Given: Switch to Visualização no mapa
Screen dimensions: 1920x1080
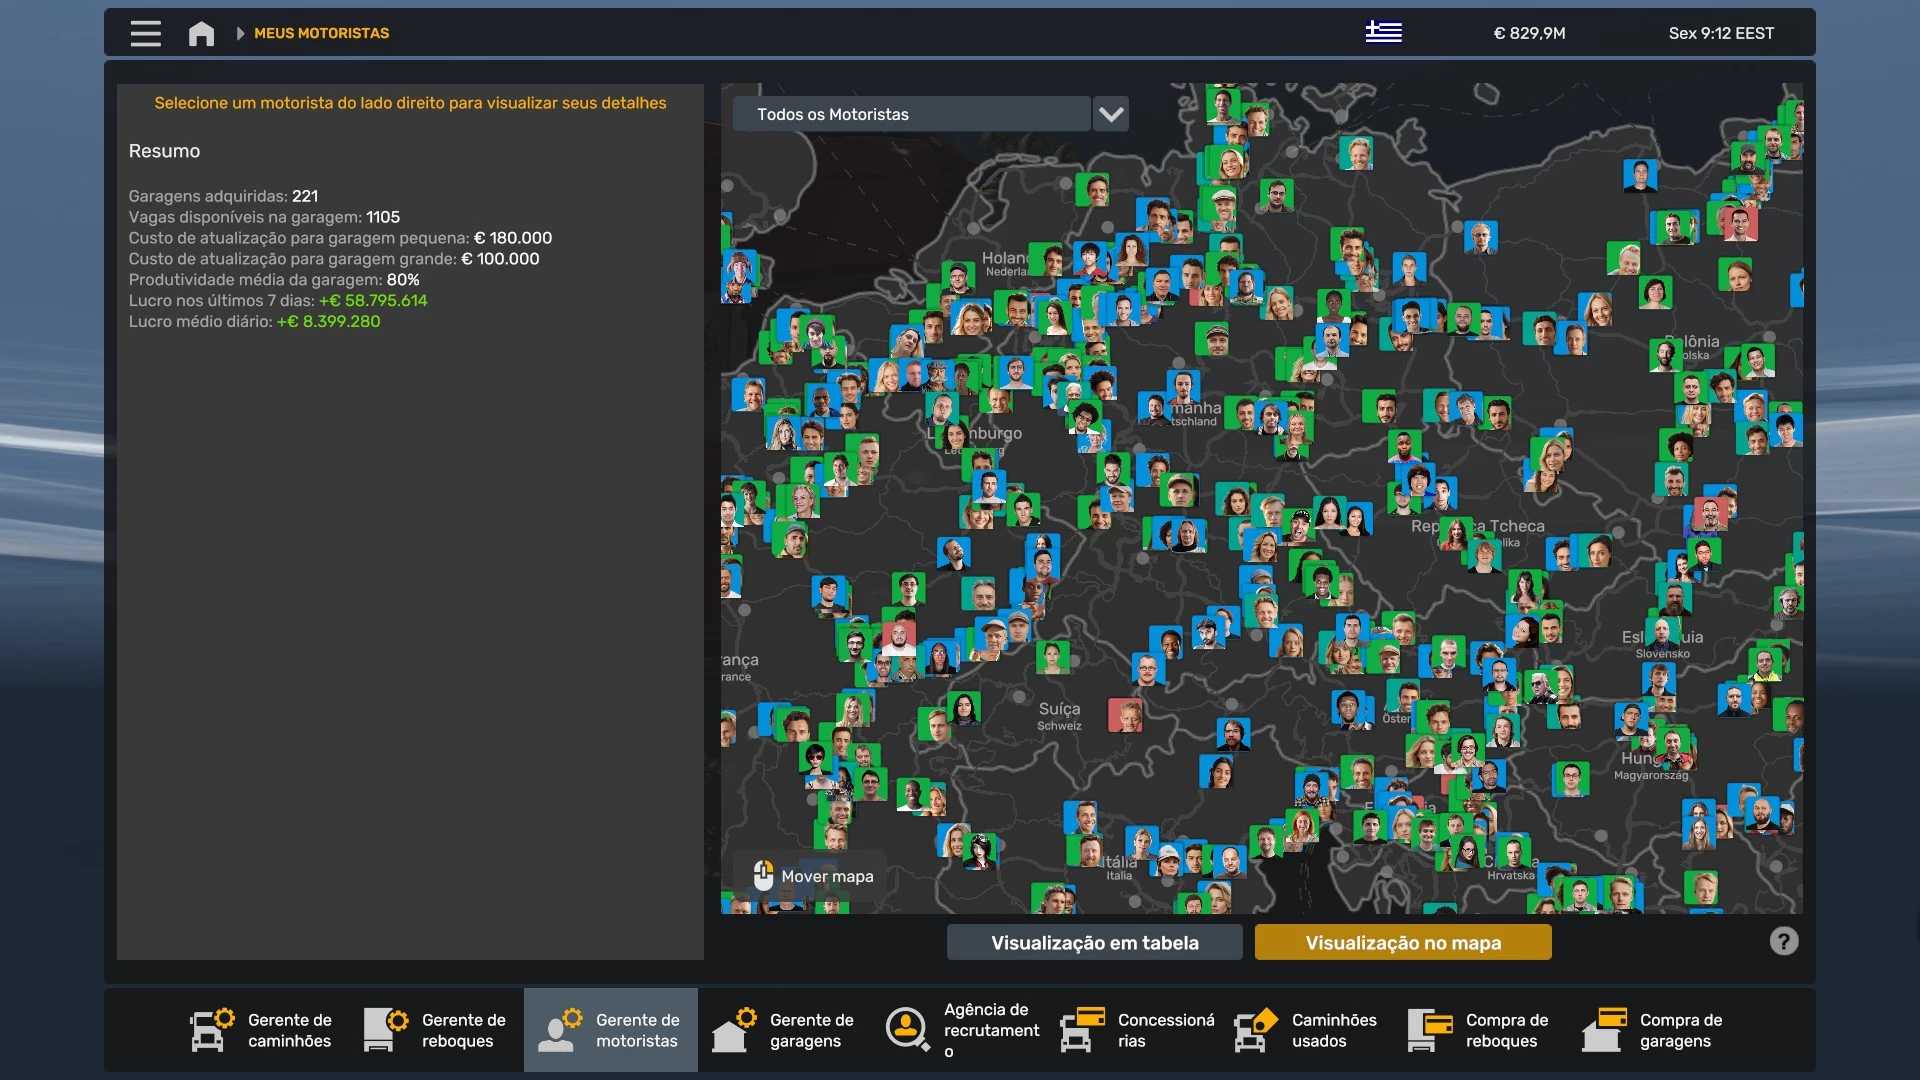Looking at the screenshot, I should [x=1402, y=942].
